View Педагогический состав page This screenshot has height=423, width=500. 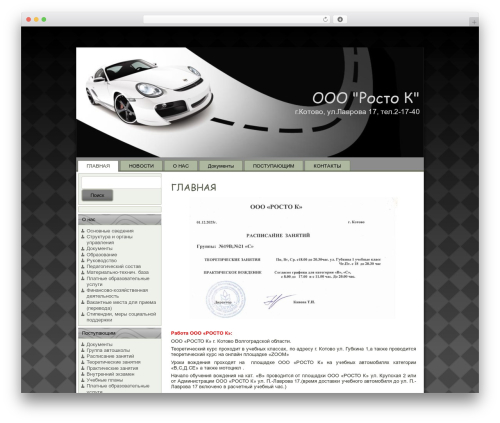[114, 266]
